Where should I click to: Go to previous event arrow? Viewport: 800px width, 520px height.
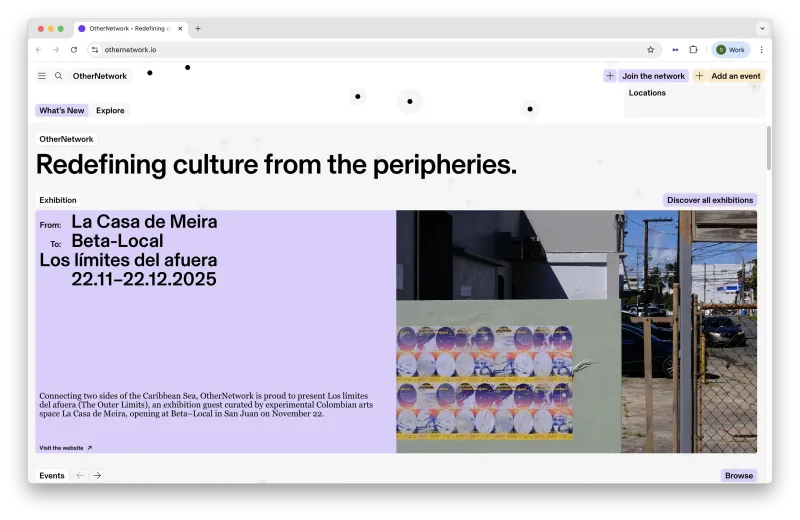tap(80, 476)
